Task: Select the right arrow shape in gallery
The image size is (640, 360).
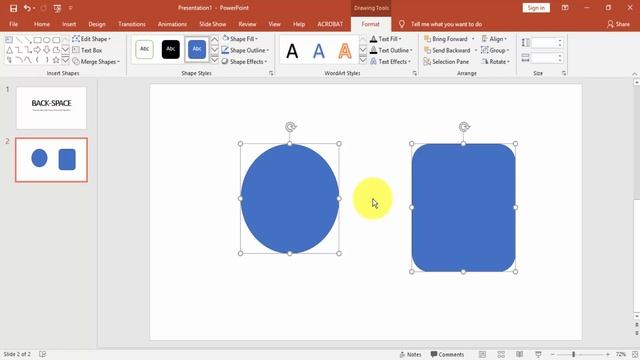Action: pos(37,50)
